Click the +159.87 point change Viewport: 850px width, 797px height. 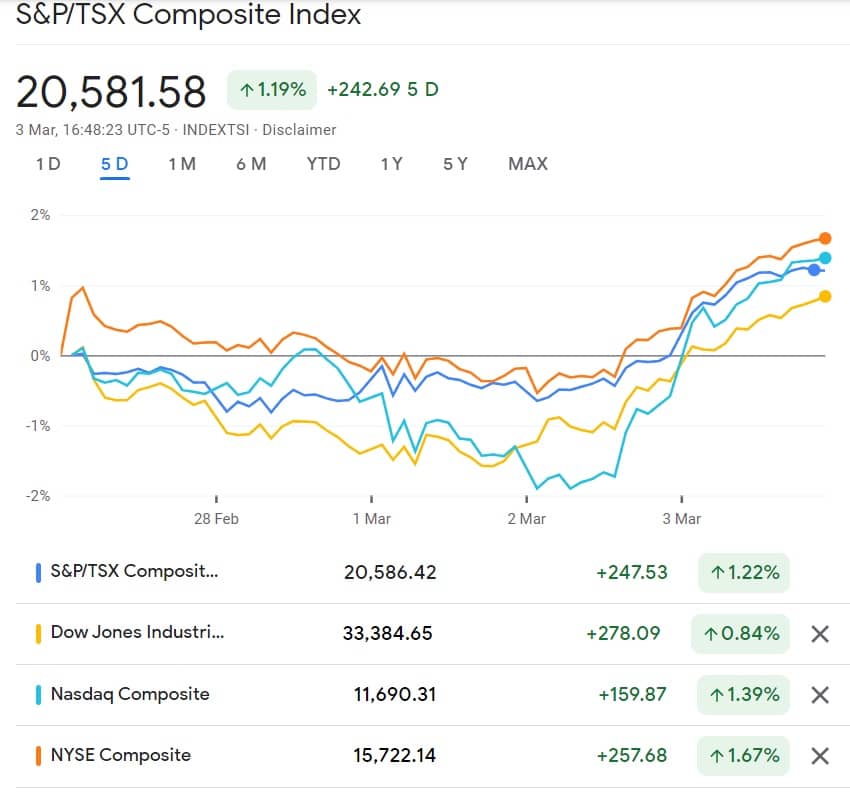632,695
